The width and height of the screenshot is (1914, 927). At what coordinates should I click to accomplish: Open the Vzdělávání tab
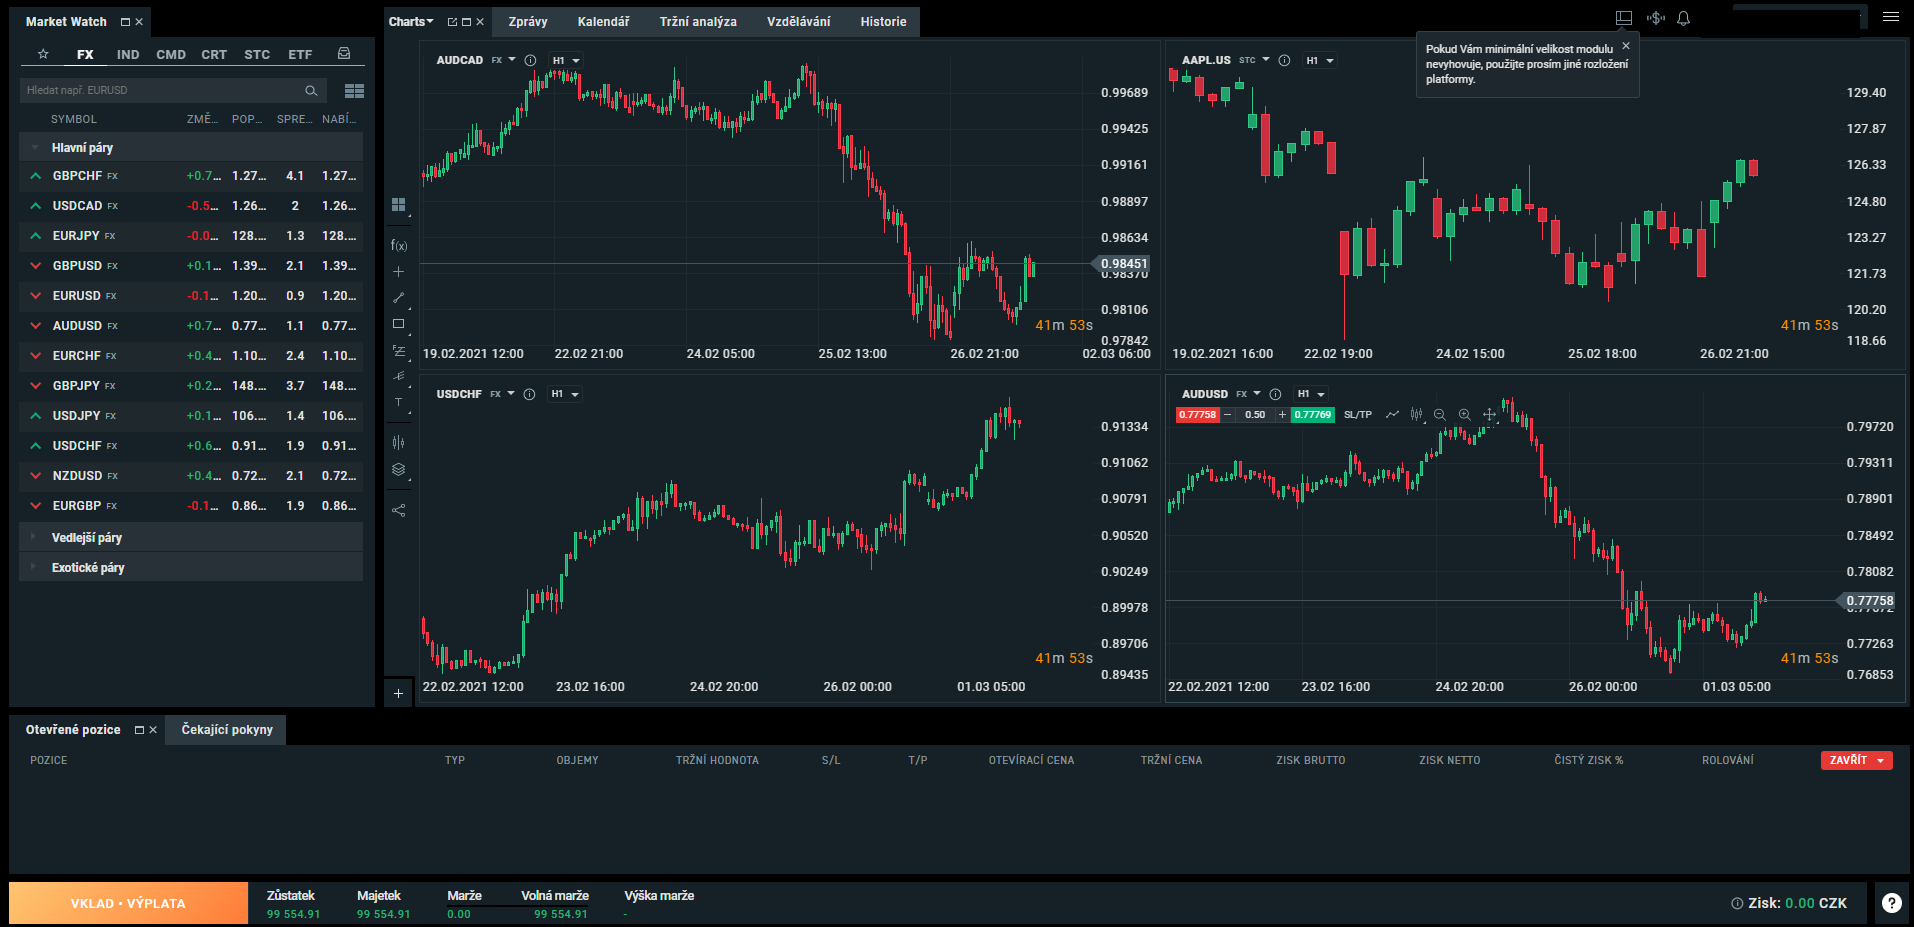click(798, 21)
